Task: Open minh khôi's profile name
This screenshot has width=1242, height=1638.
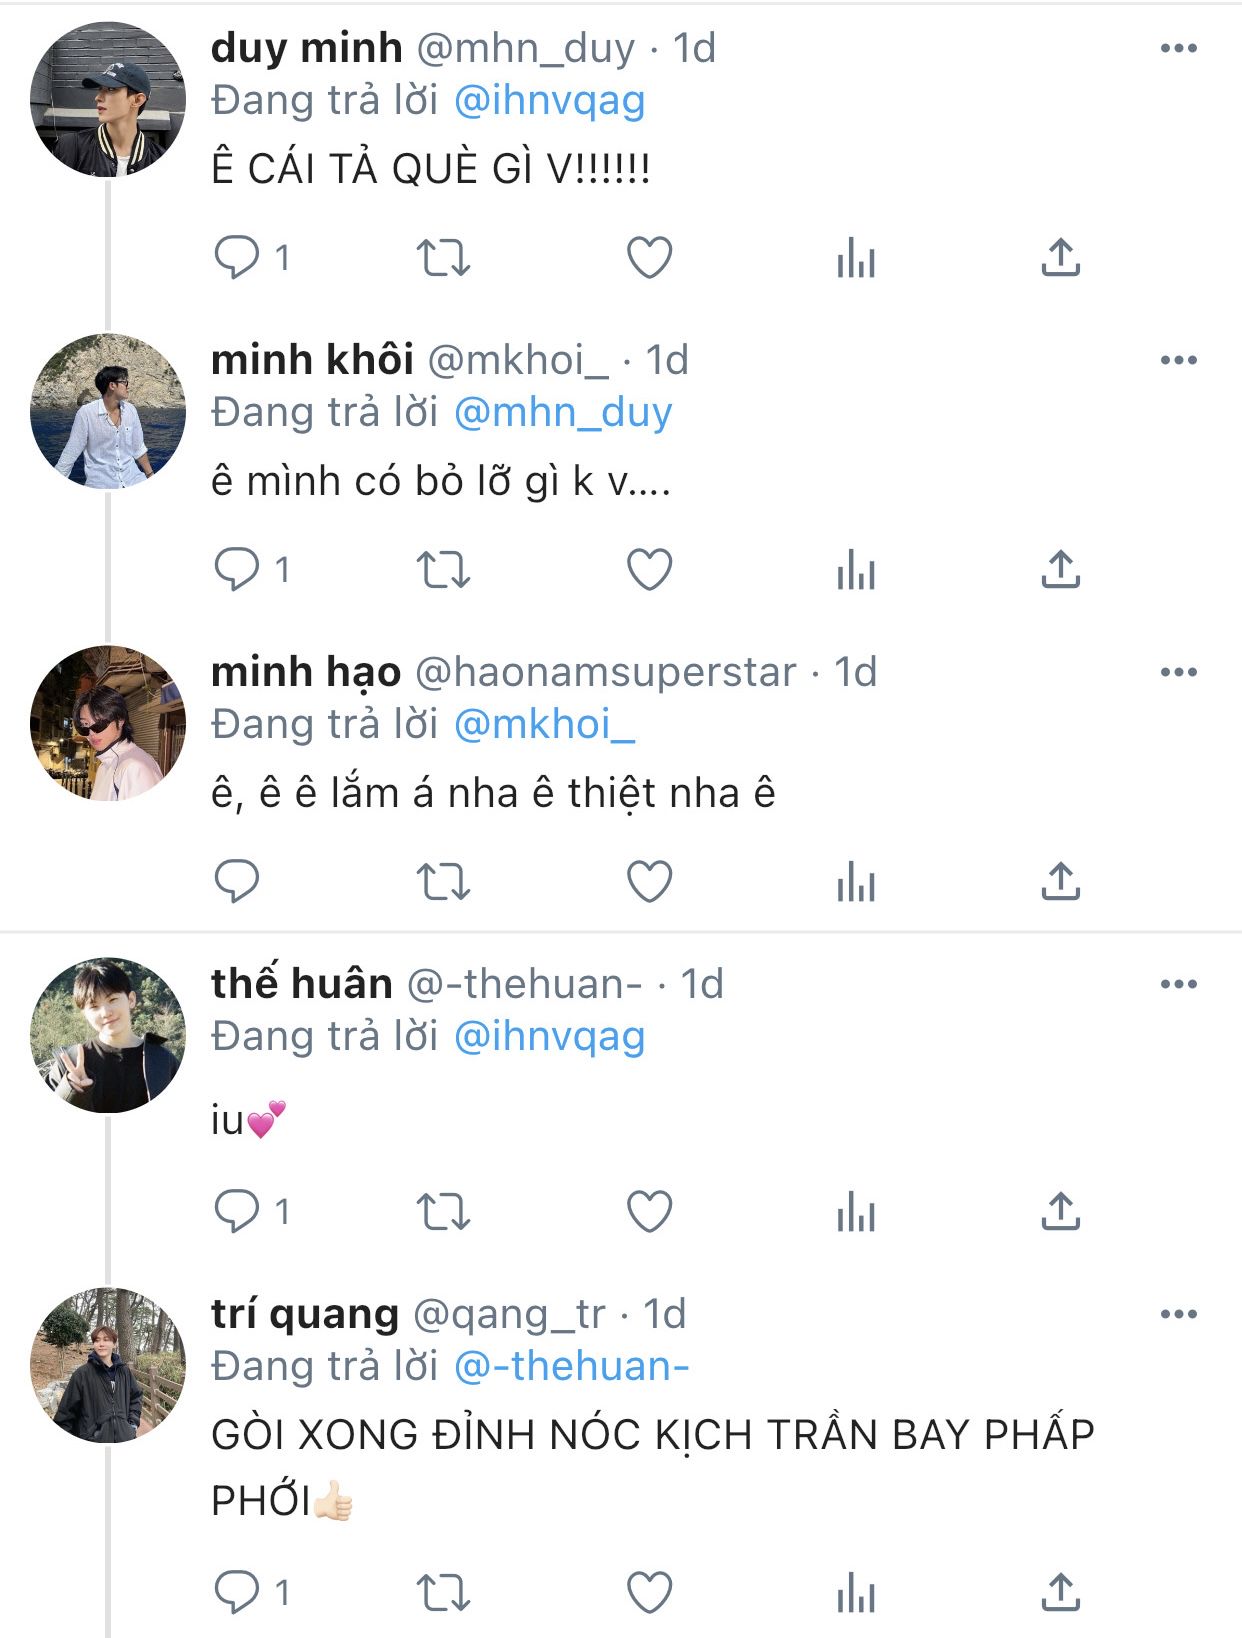Action: click(x=312, y=360)
